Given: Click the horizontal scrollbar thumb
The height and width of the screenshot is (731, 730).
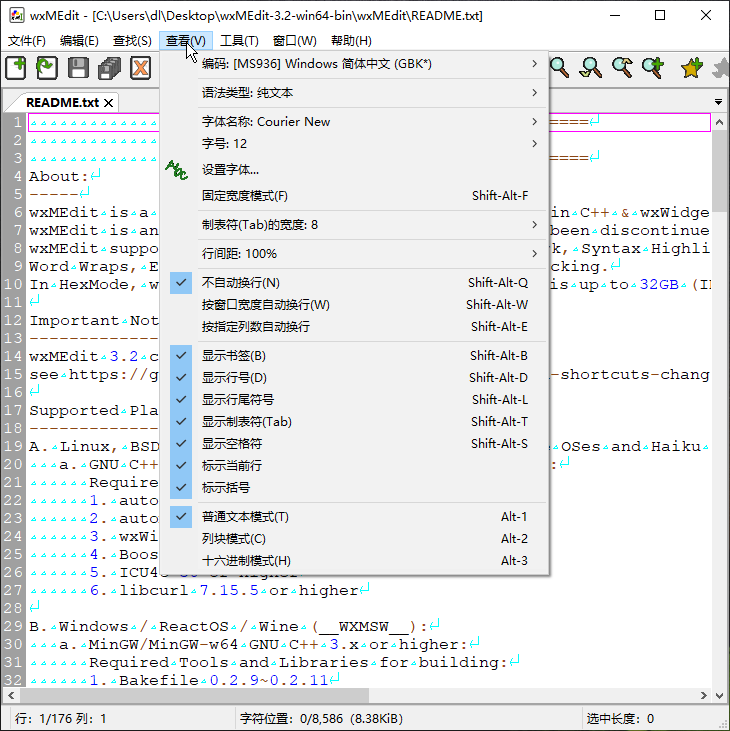Looking at the screenshot, I should coord(194,696).
